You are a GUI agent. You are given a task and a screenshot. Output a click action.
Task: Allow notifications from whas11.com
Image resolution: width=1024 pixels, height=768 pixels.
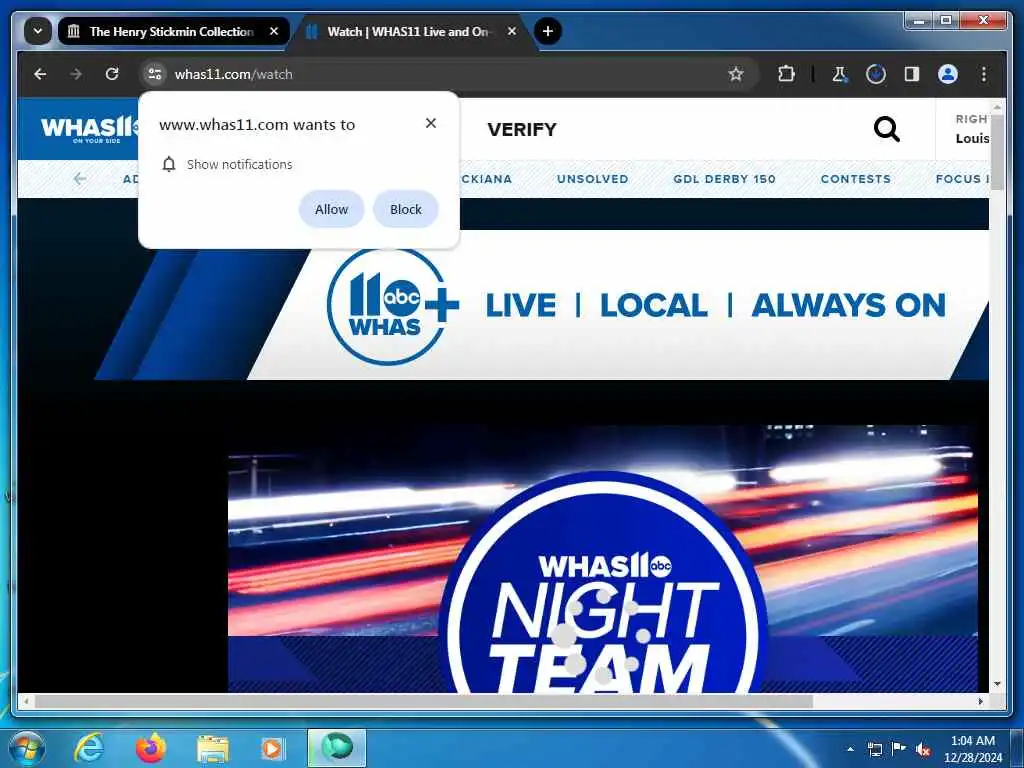click(x=331, y=209)
